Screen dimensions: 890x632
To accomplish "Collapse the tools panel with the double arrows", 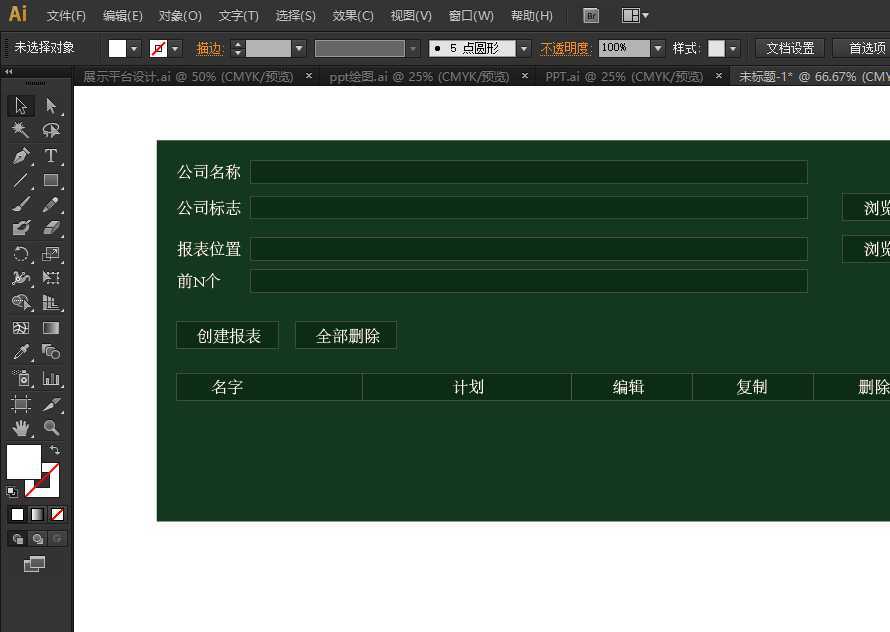I will [9, 71].
